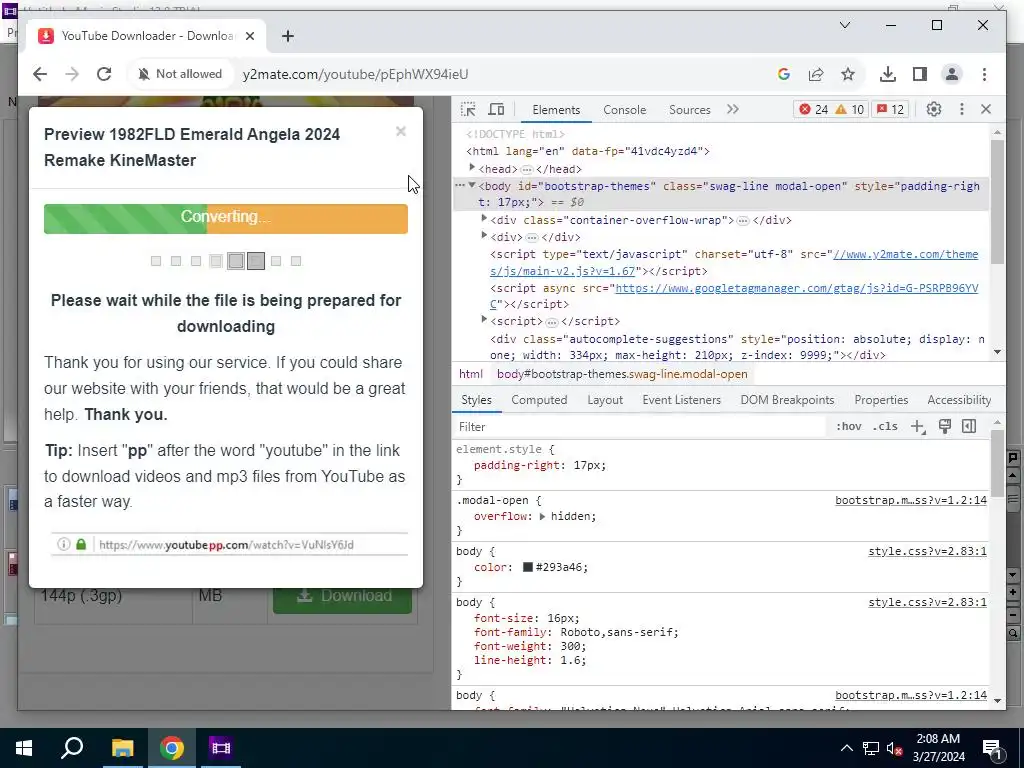Open the Chrome three-dot menu
Screen dimensions: 1024x768
pos(984,74)
